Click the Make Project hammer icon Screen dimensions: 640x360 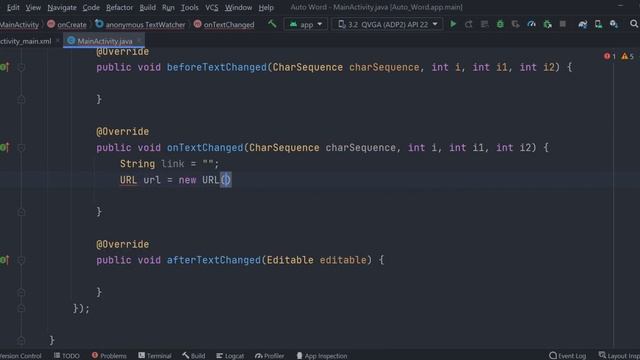coord(272,24)
